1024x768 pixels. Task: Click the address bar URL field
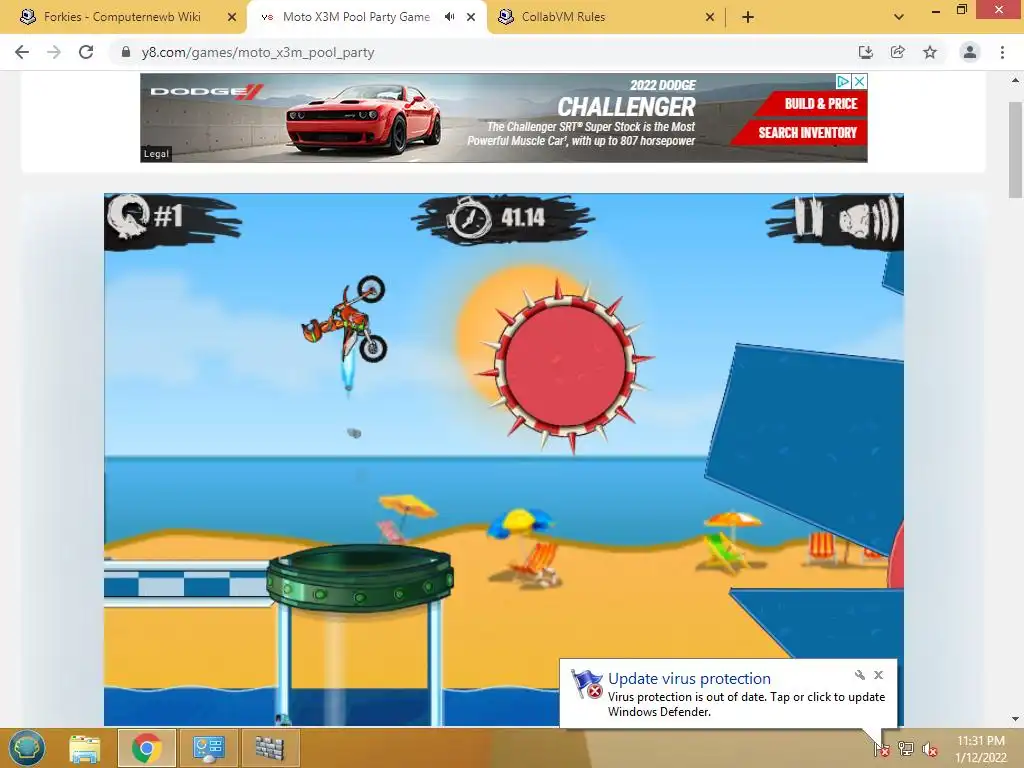(483, 52)
